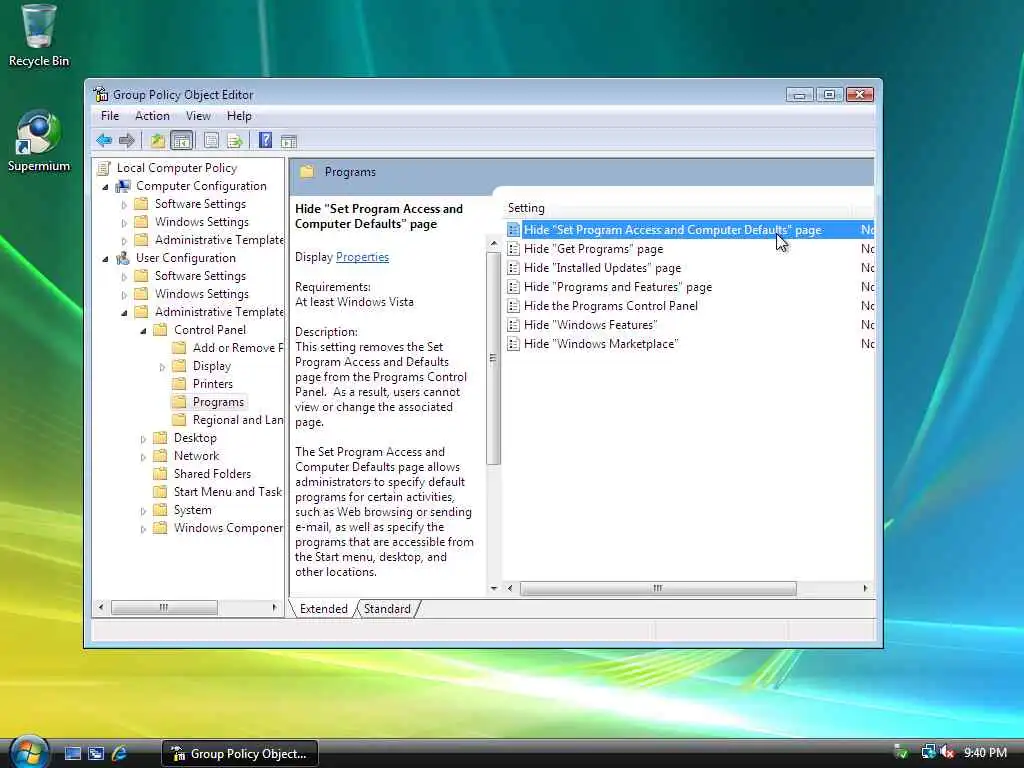Select Hide "Windows Features" setting

click(590, 325)
